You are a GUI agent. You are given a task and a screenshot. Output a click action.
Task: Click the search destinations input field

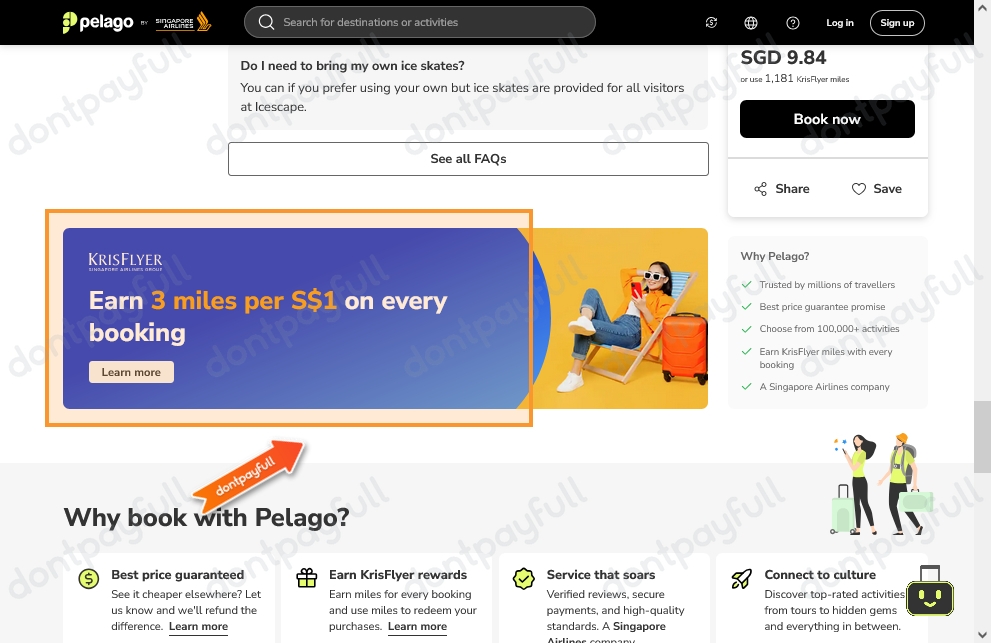point(420,22)
